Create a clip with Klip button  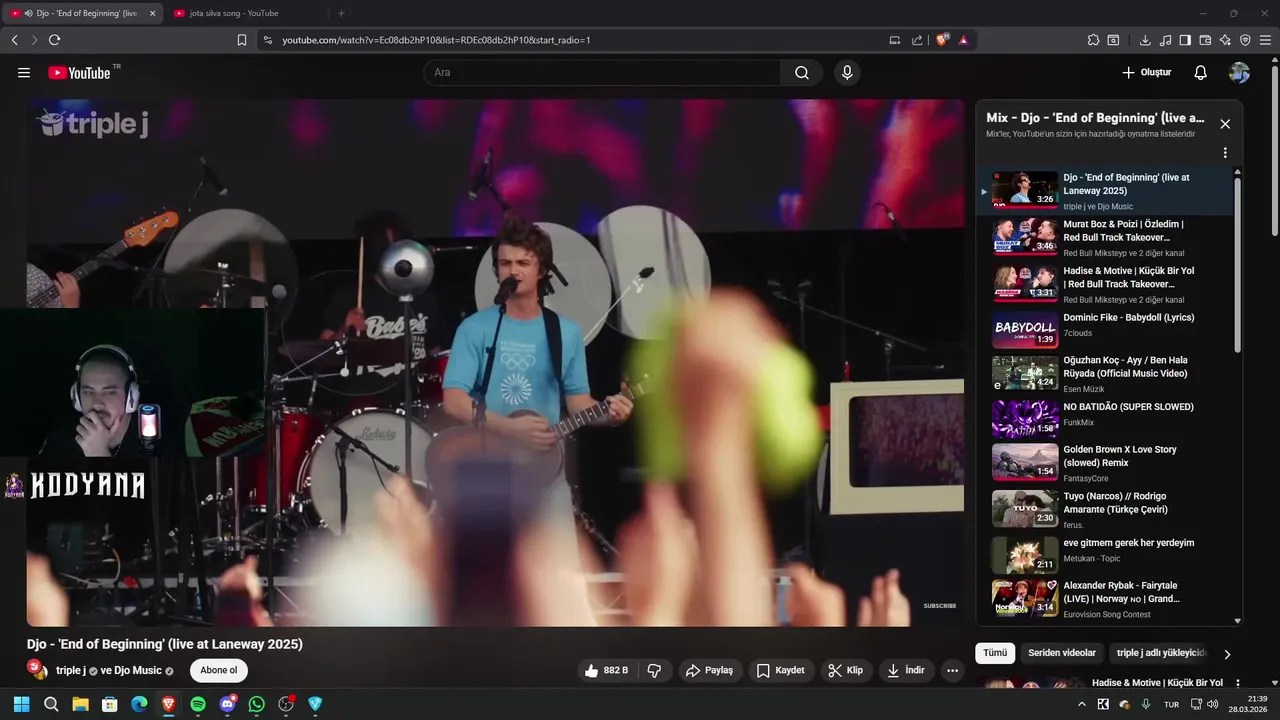pos(845,670)
